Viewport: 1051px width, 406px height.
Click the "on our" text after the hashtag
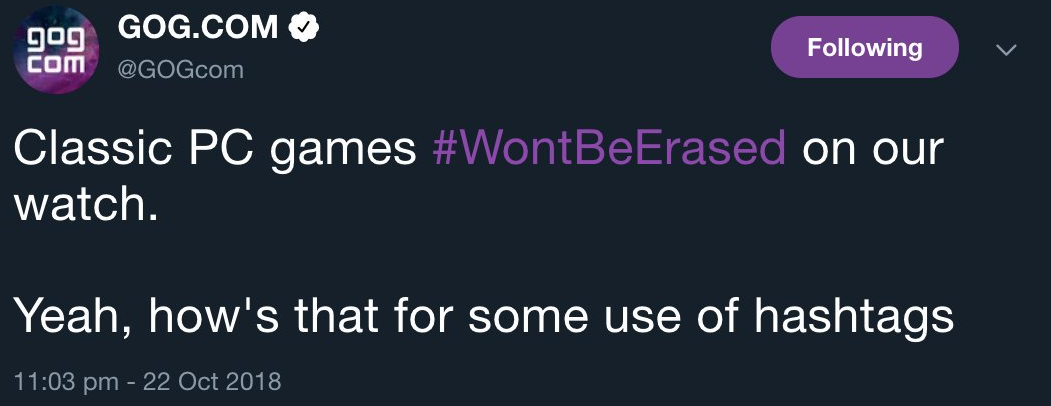tap(873, 149)
